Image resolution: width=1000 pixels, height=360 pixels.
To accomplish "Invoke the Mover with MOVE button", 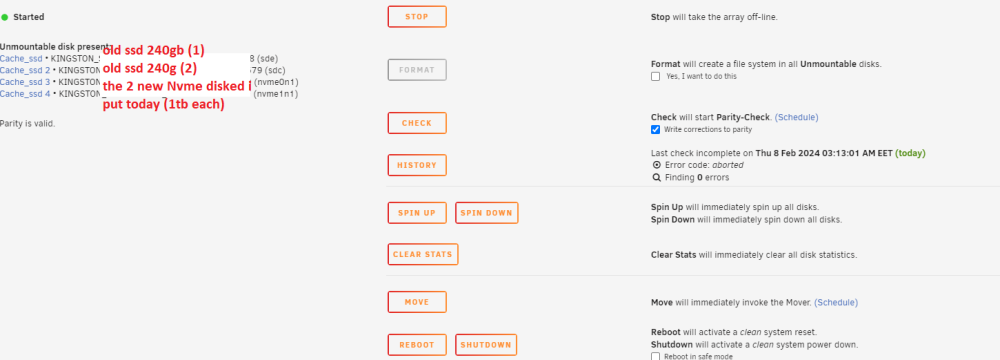I will pos(417,302).
